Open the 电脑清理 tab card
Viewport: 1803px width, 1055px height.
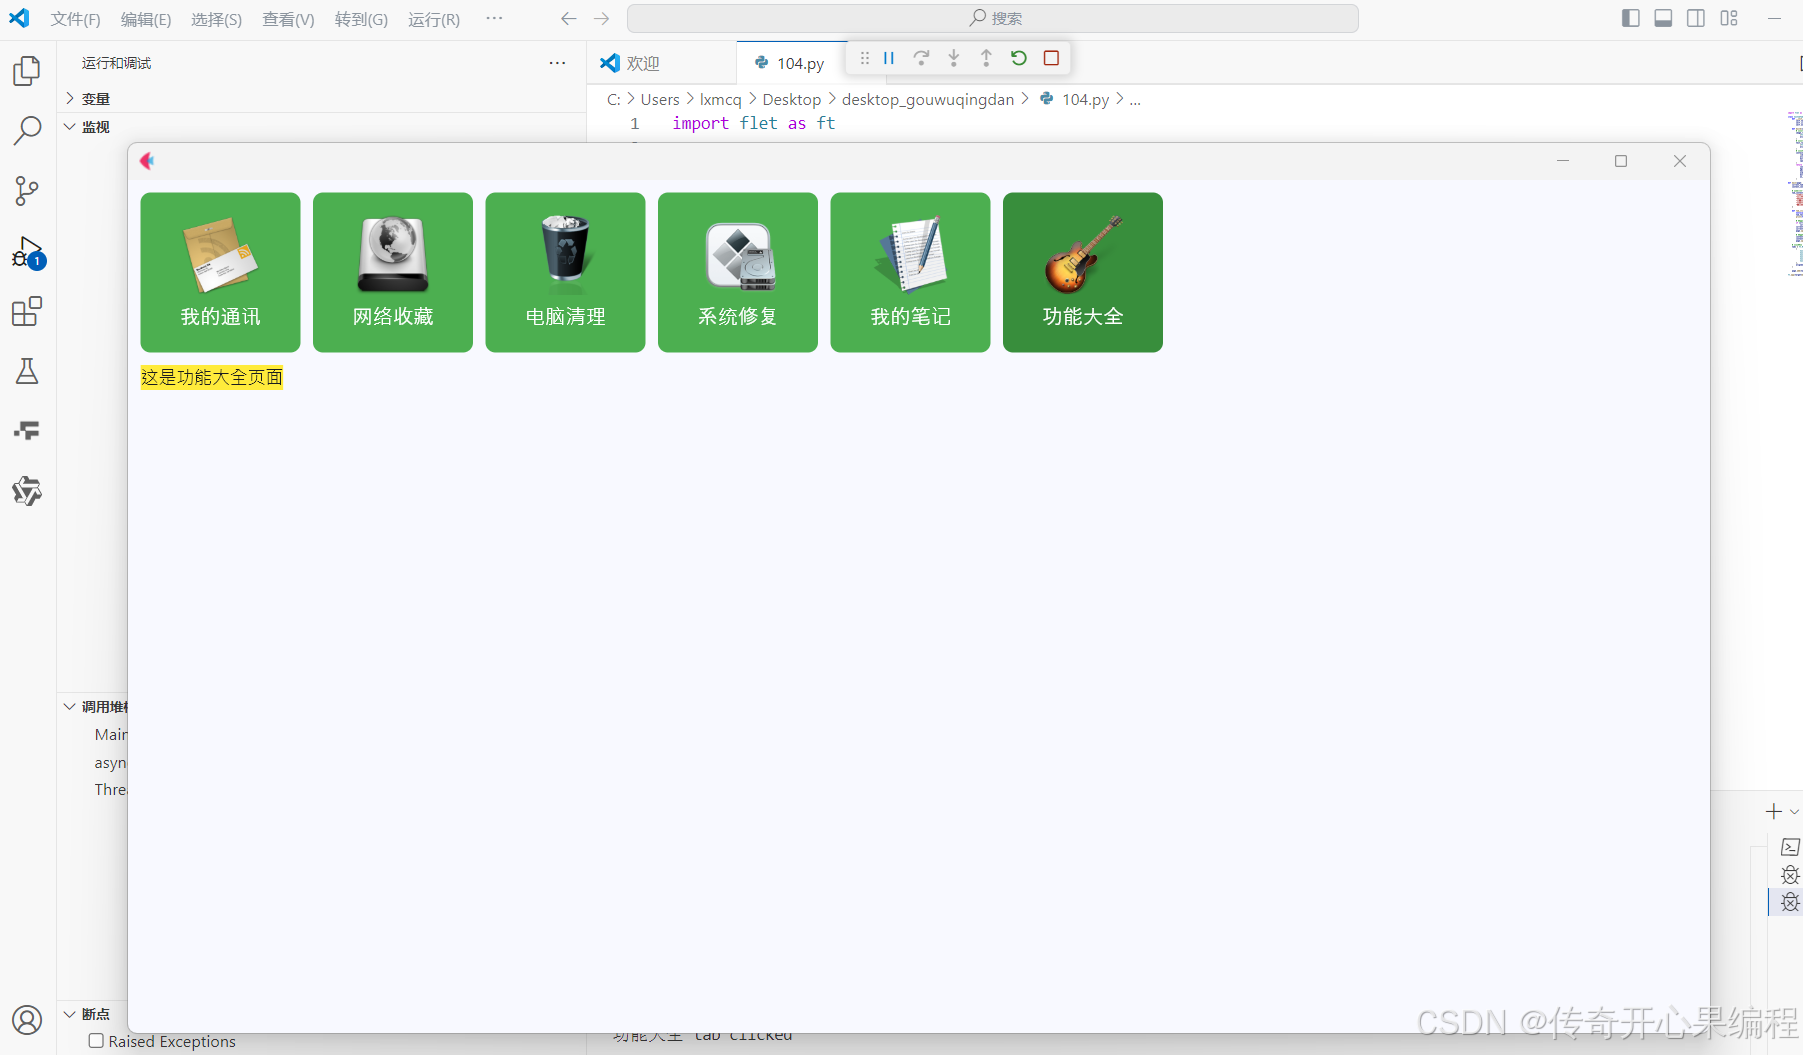click(x=565, y=272)
